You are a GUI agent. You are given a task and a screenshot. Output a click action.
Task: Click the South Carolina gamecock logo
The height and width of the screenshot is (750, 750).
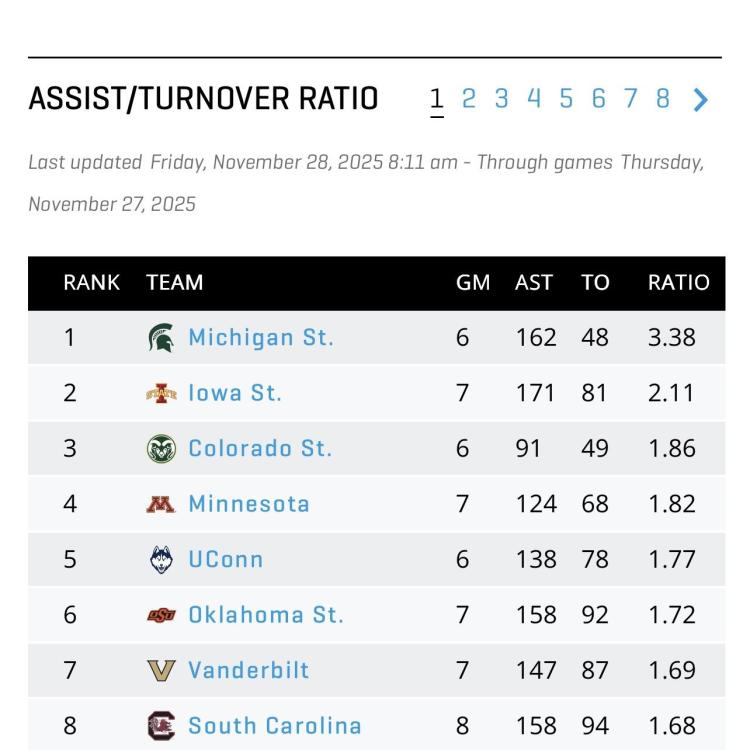click(160, 725)
